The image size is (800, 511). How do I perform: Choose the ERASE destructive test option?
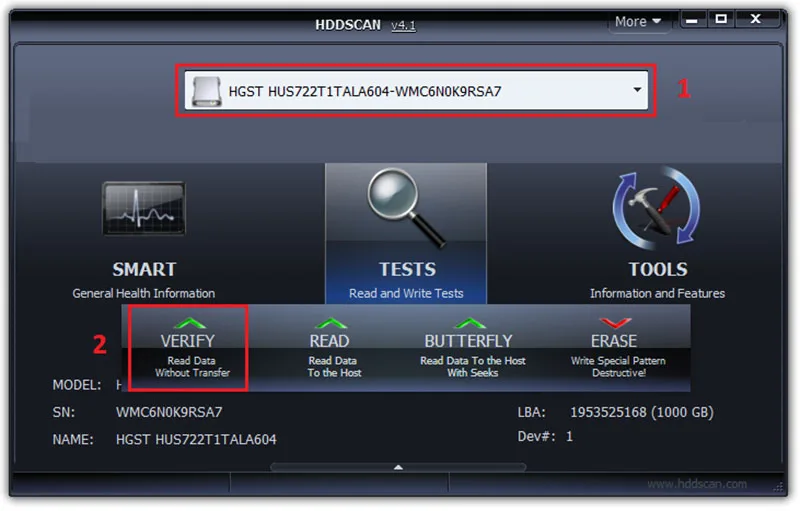coord(616,348)
